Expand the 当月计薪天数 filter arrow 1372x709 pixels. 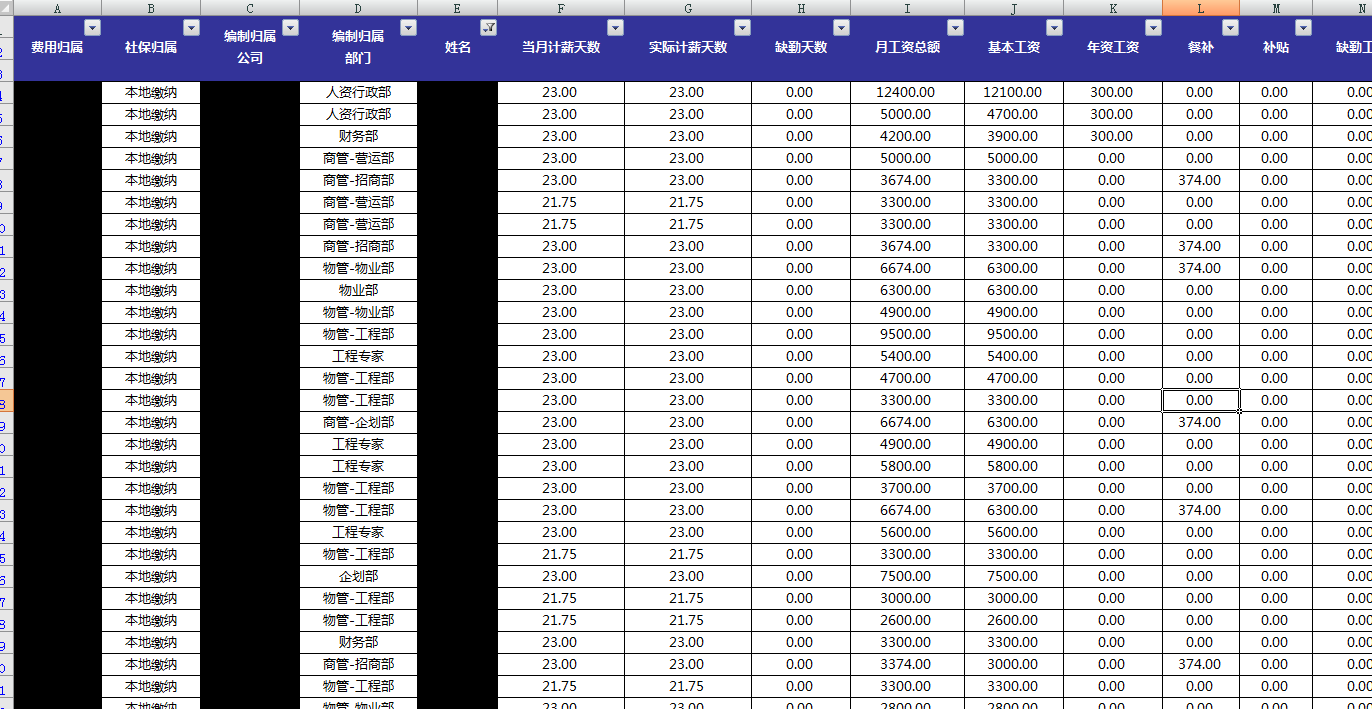pos(615,28)
